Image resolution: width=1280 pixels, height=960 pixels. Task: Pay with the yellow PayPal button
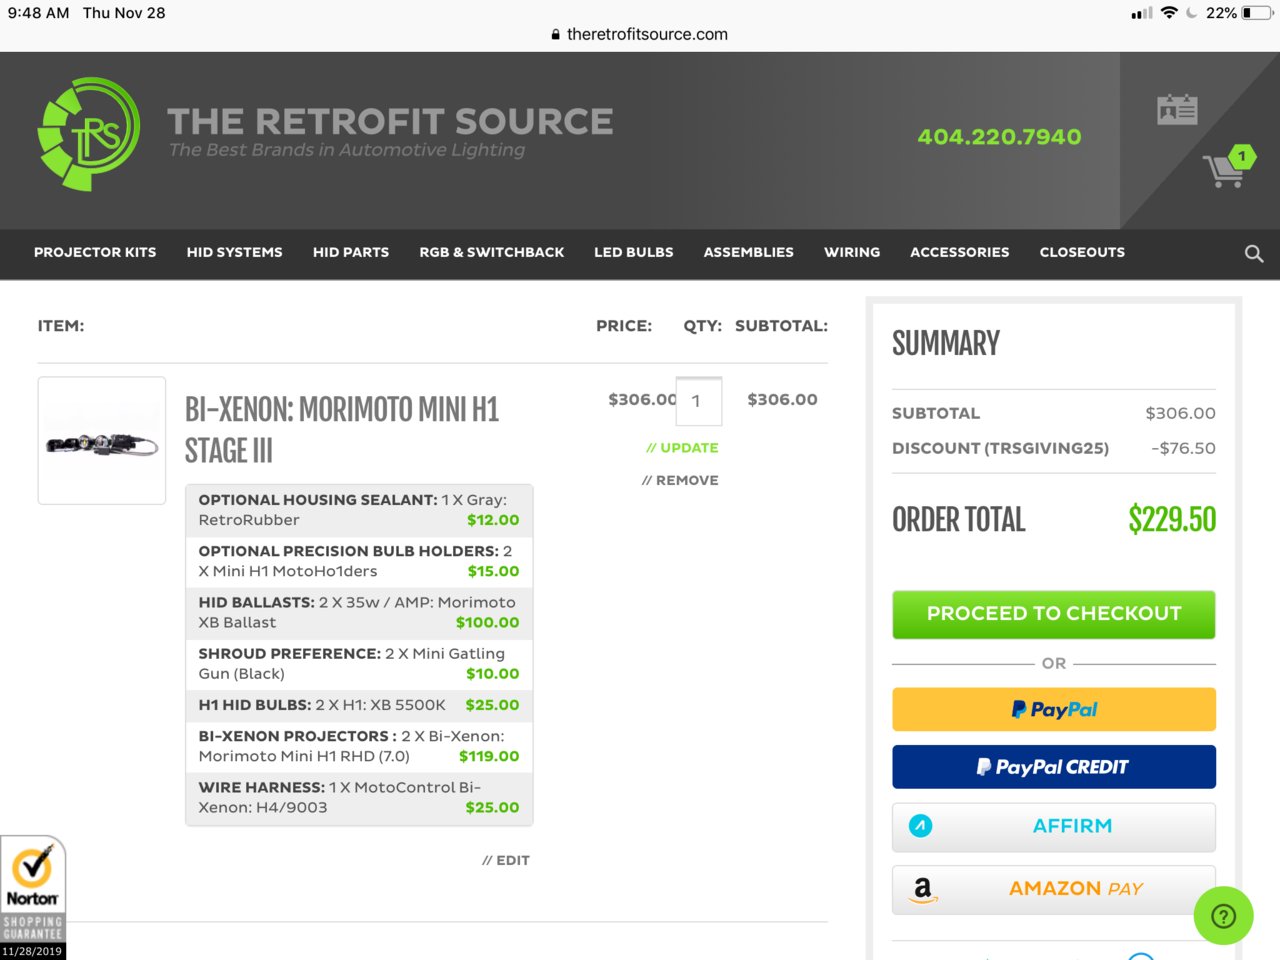click(1054, 709)
